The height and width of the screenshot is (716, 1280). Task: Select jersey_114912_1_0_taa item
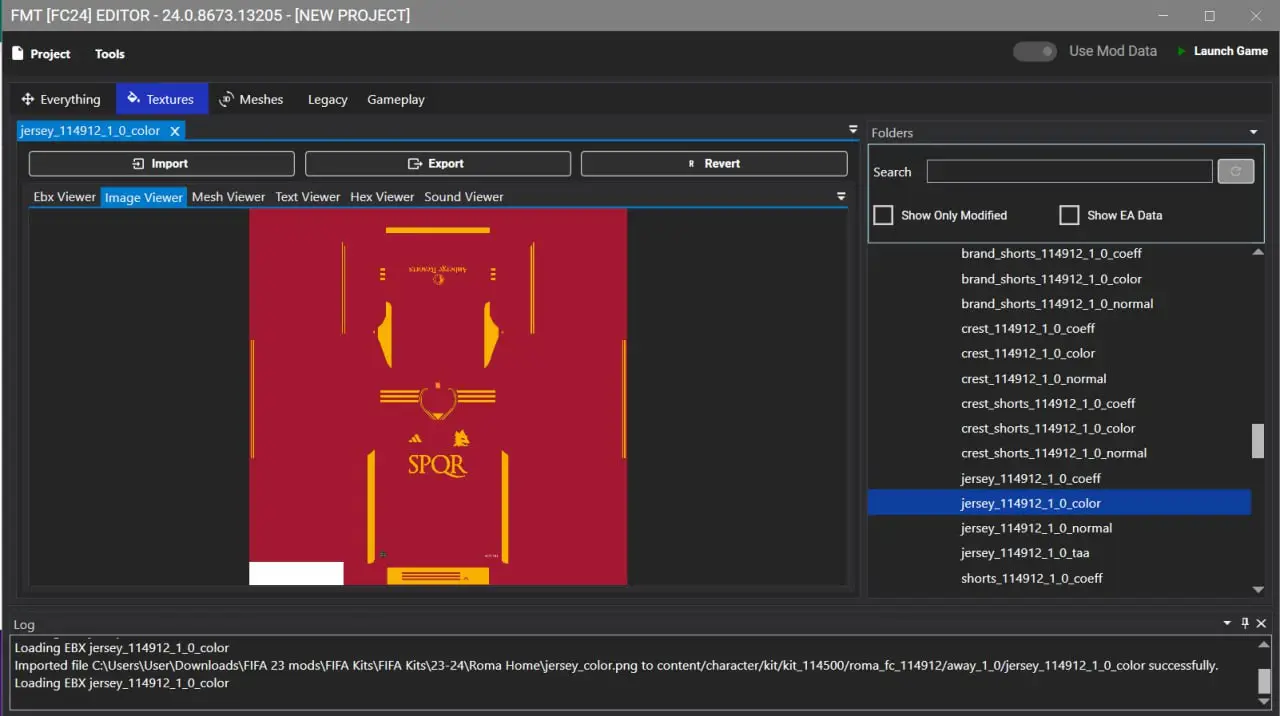click(x=1025, y=553)
